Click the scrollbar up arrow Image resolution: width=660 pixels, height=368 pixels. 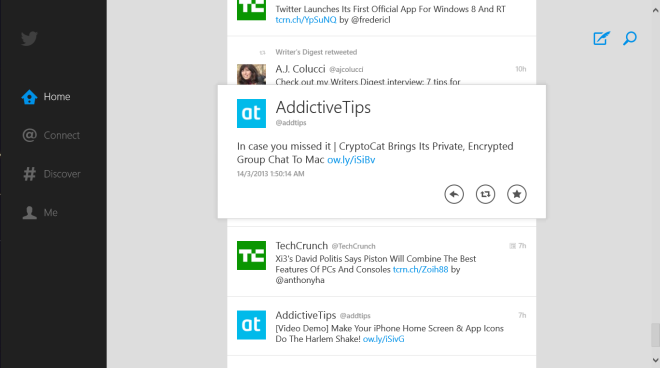click(x=655, y=10)
